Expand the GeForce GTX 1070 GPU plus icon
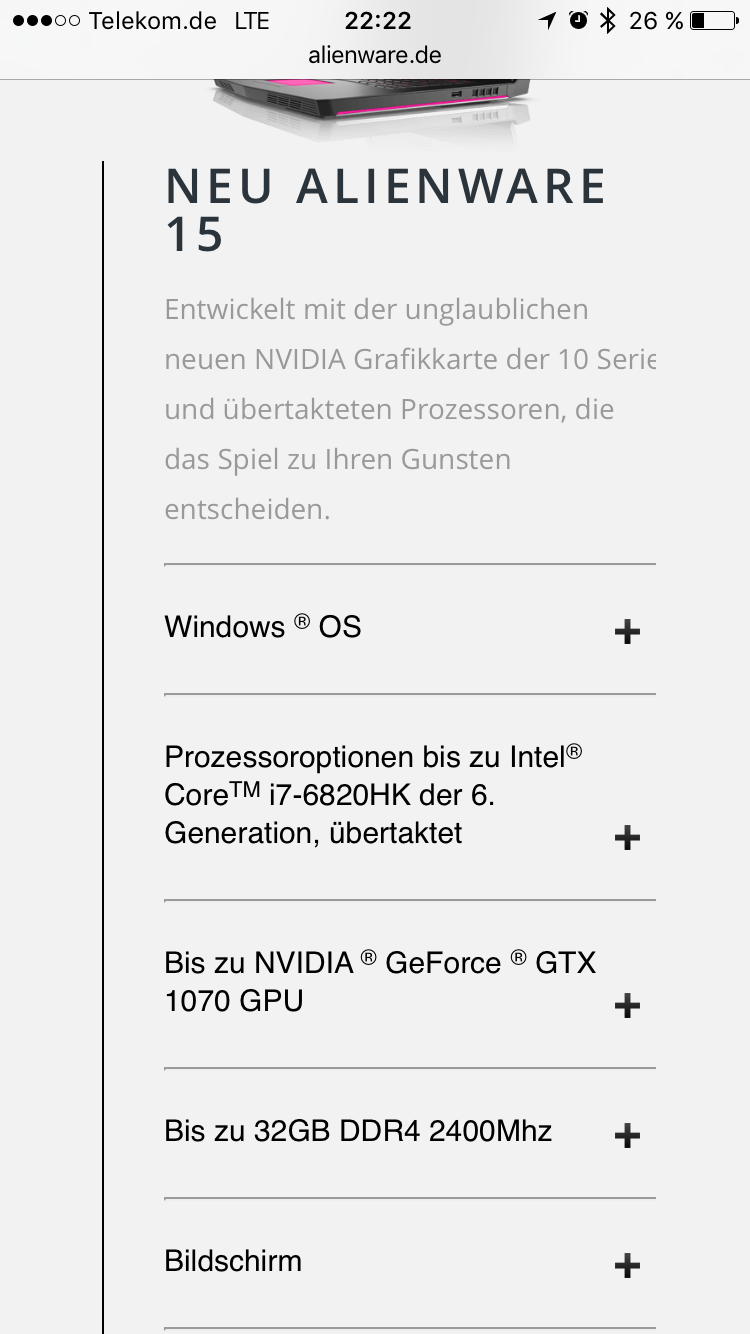 tap(627, 1005)
